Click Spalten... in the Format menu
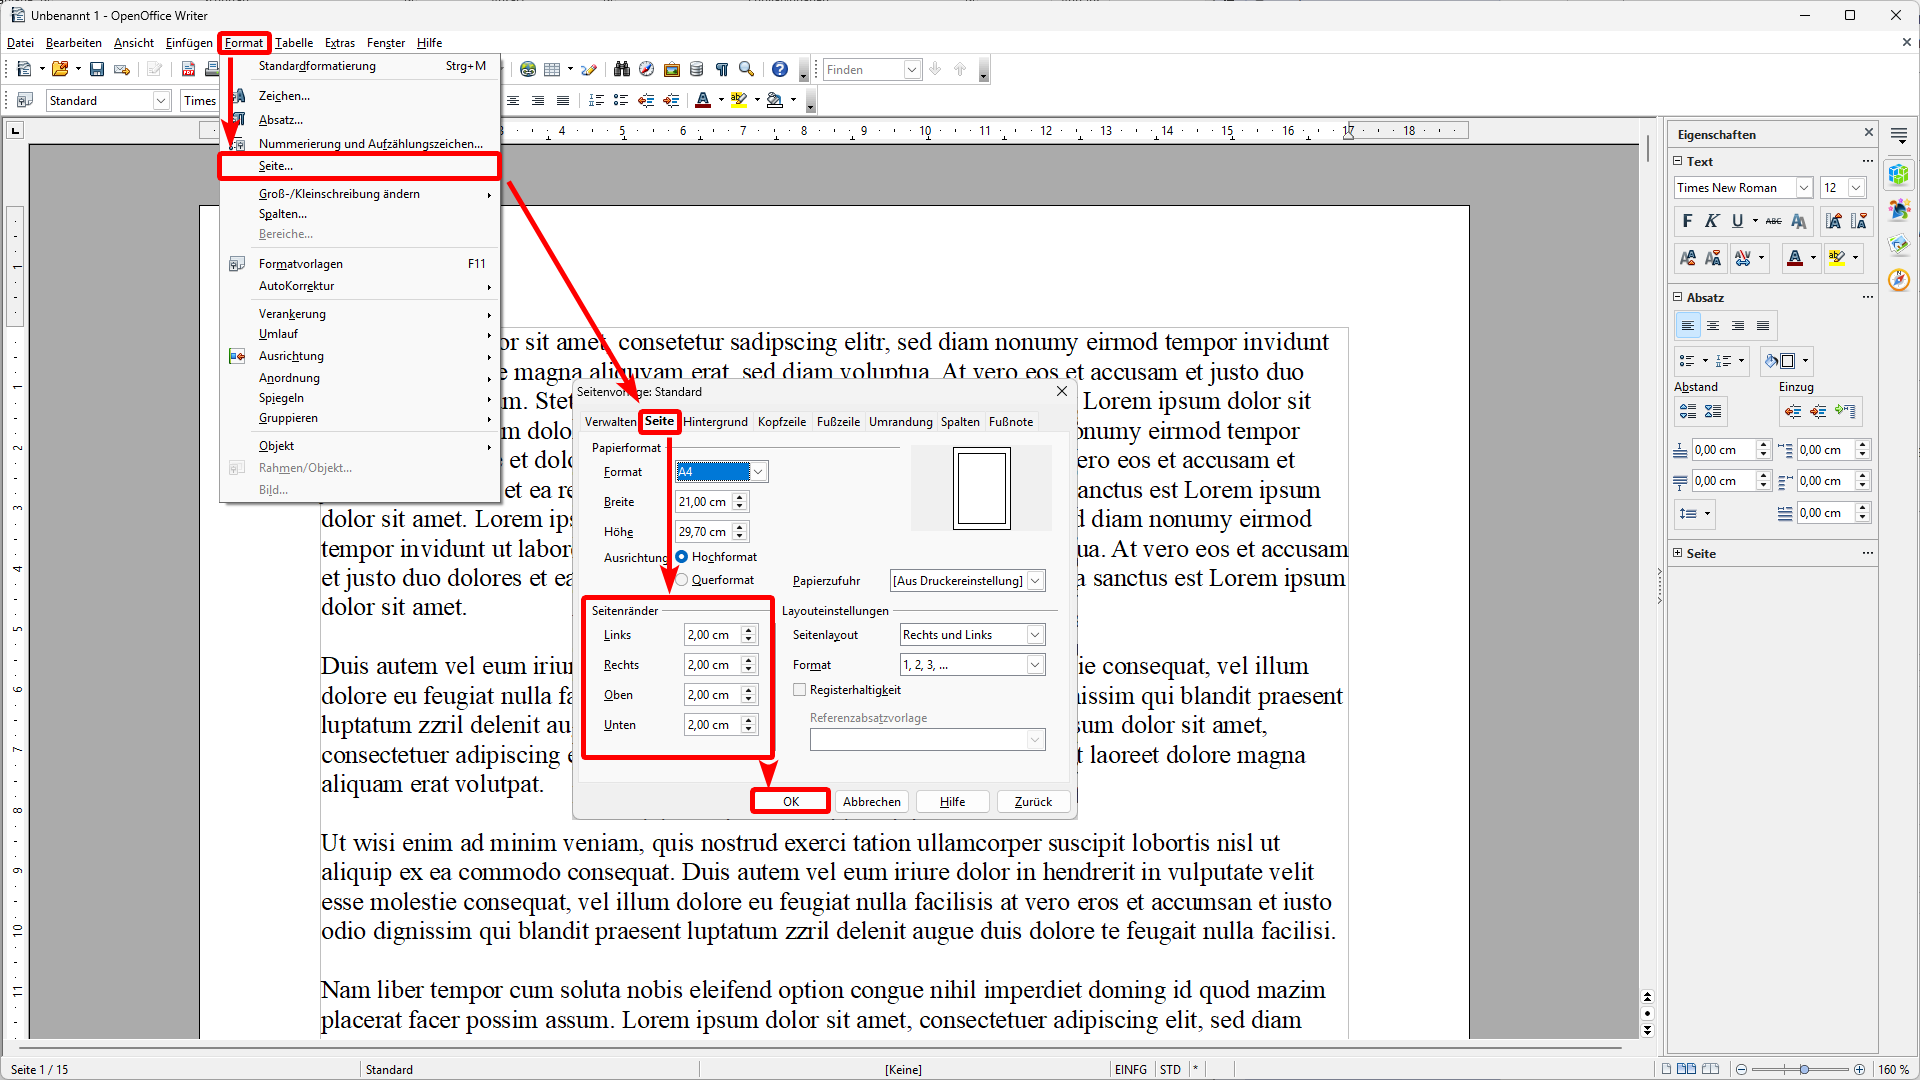The height and width of the screenshot is (1080, 1920). [x=283, y=214]
